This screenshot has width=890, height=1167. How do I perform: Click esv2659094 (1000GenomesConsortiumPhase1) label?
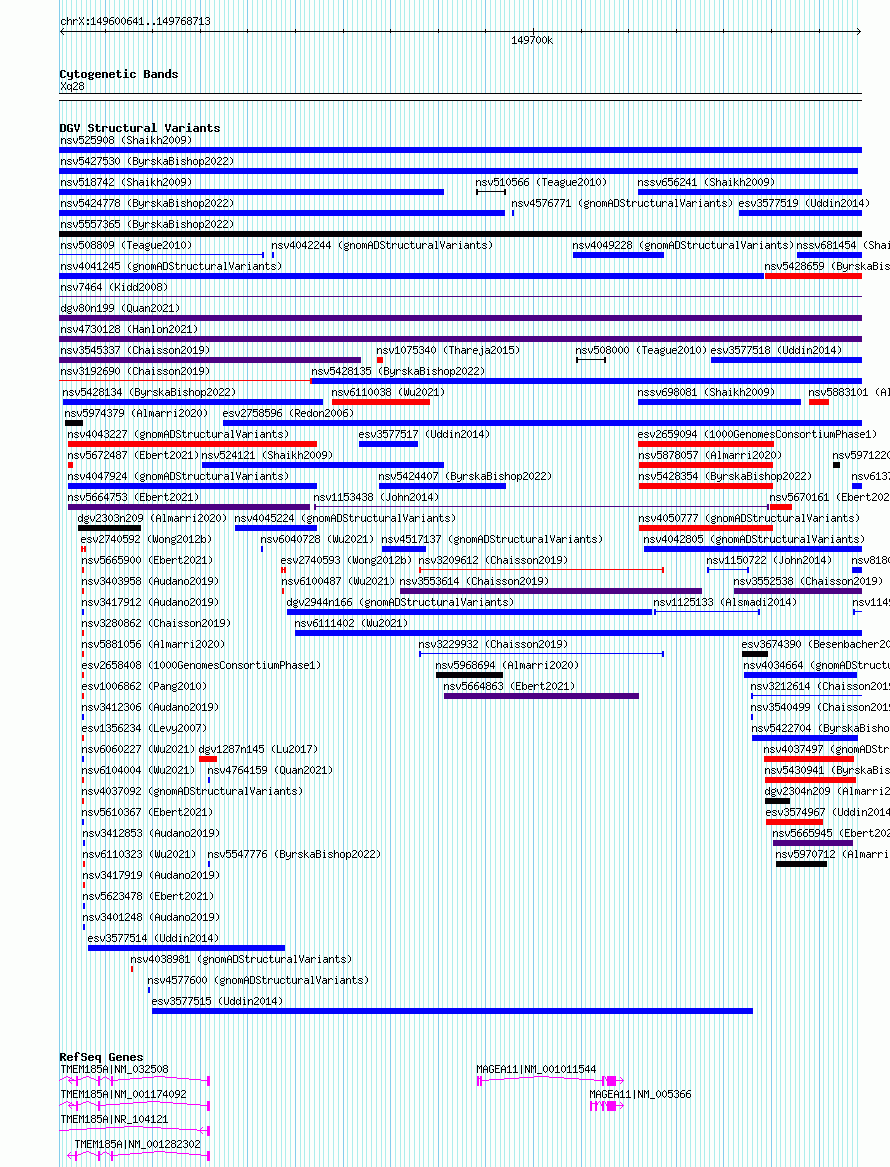click(x=757, y=434)
